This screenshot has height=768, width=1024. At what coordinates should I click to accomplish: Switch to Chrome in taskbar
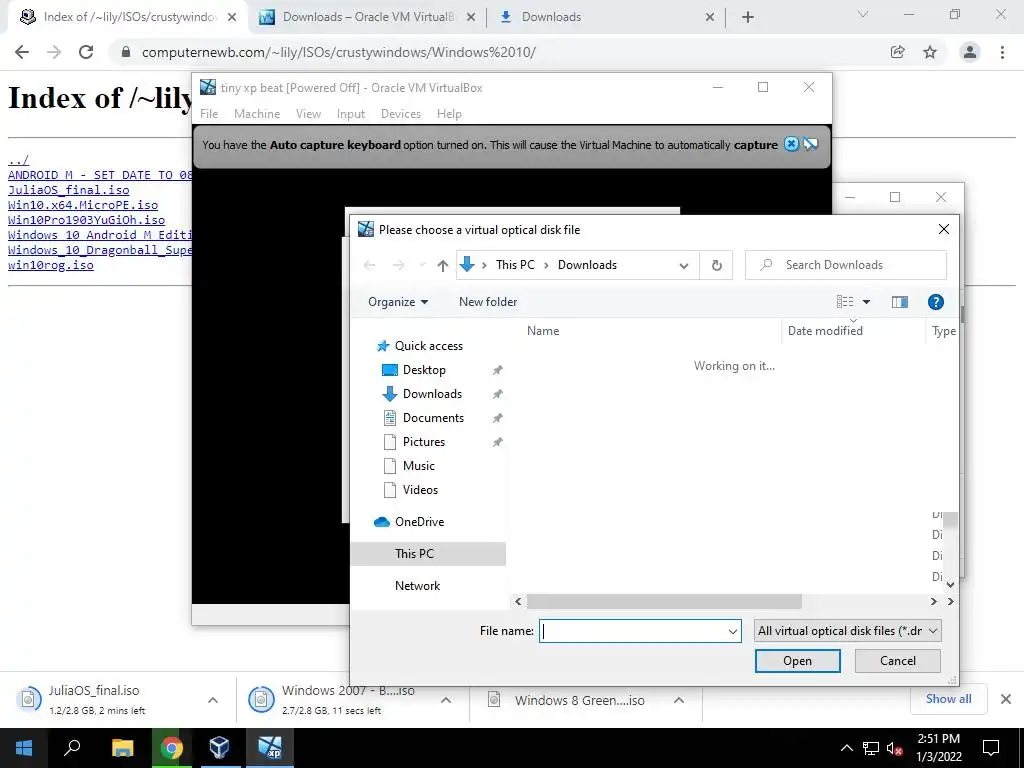tap(171, 748)
